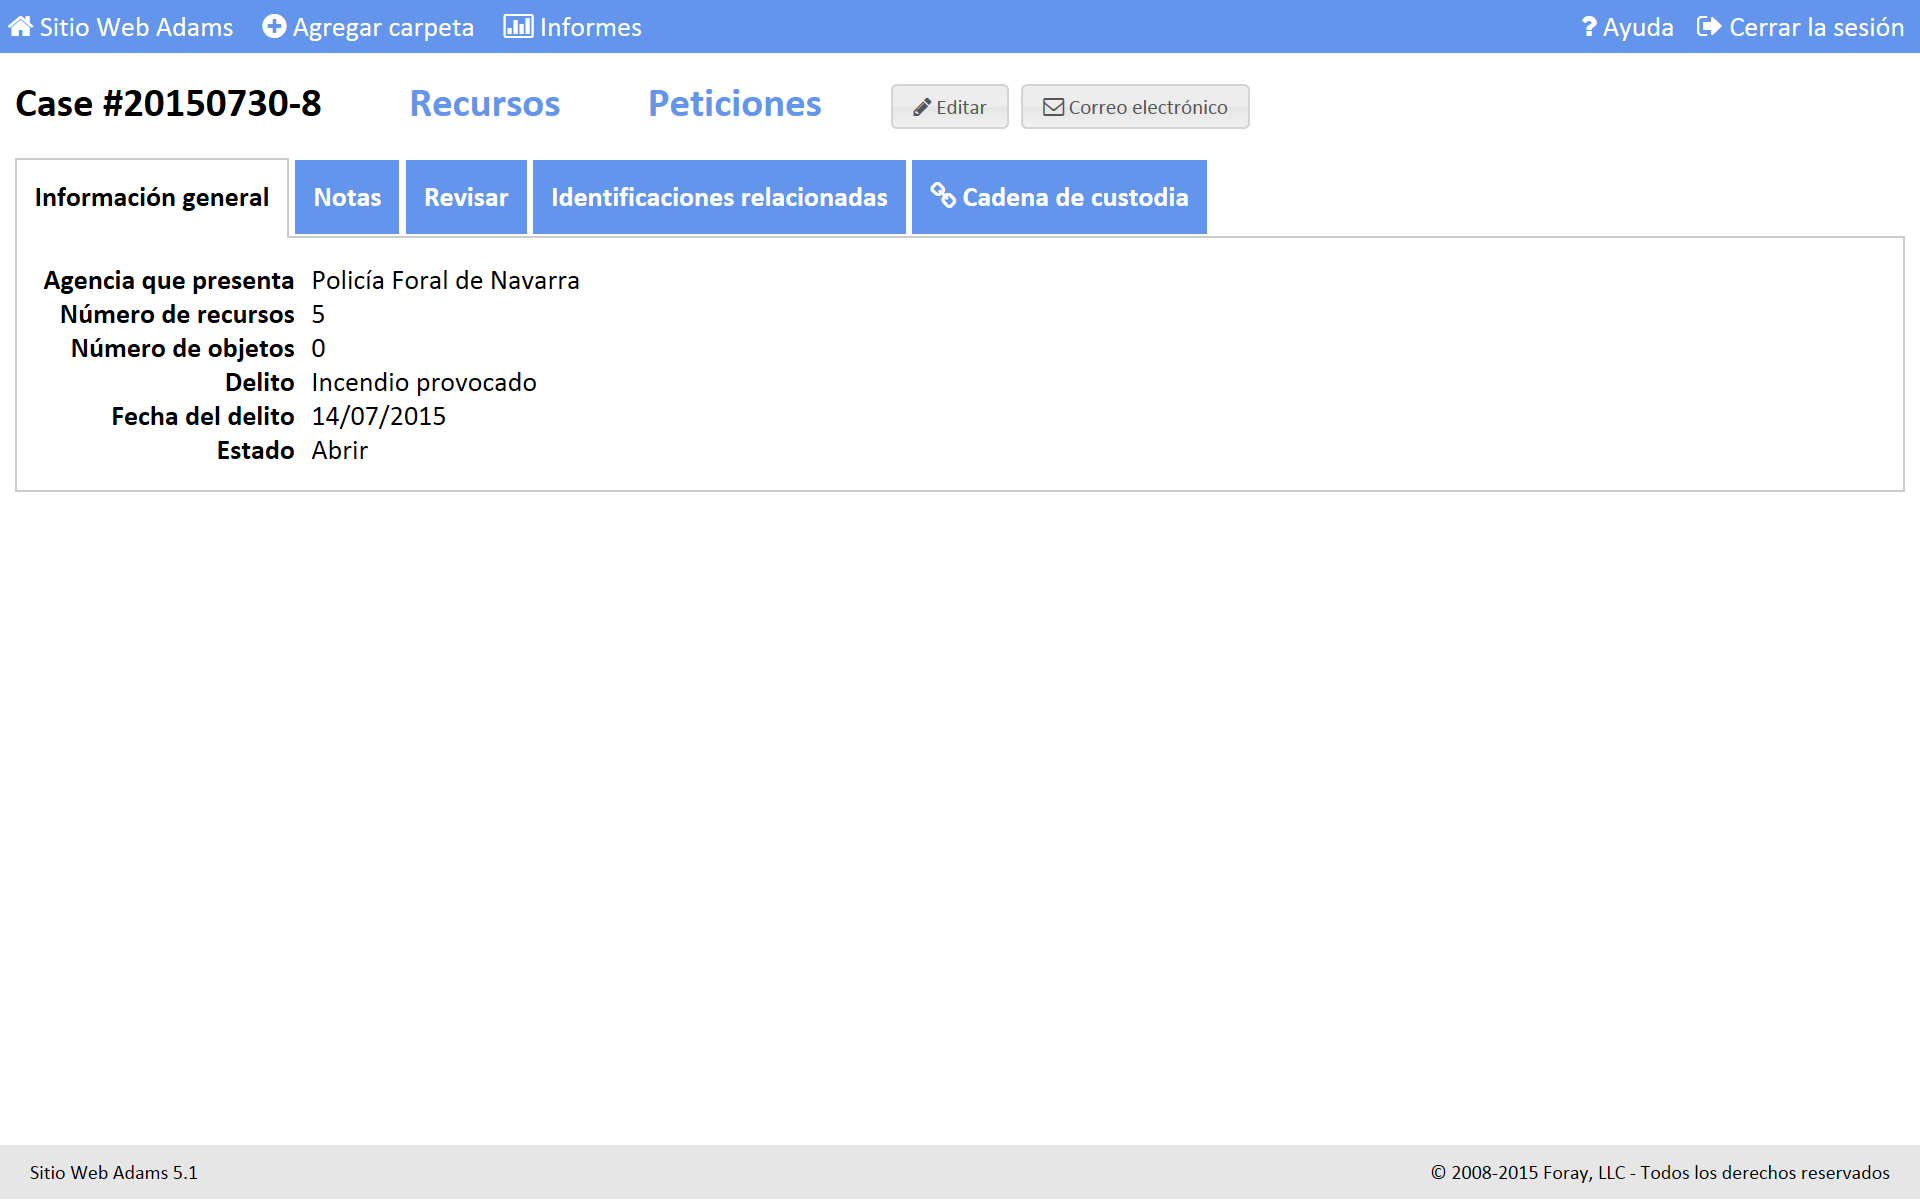The width and height of the screenshot is (1920, 1200).
Task: Switch to the Revisar tab
Action: click(466, 197)
